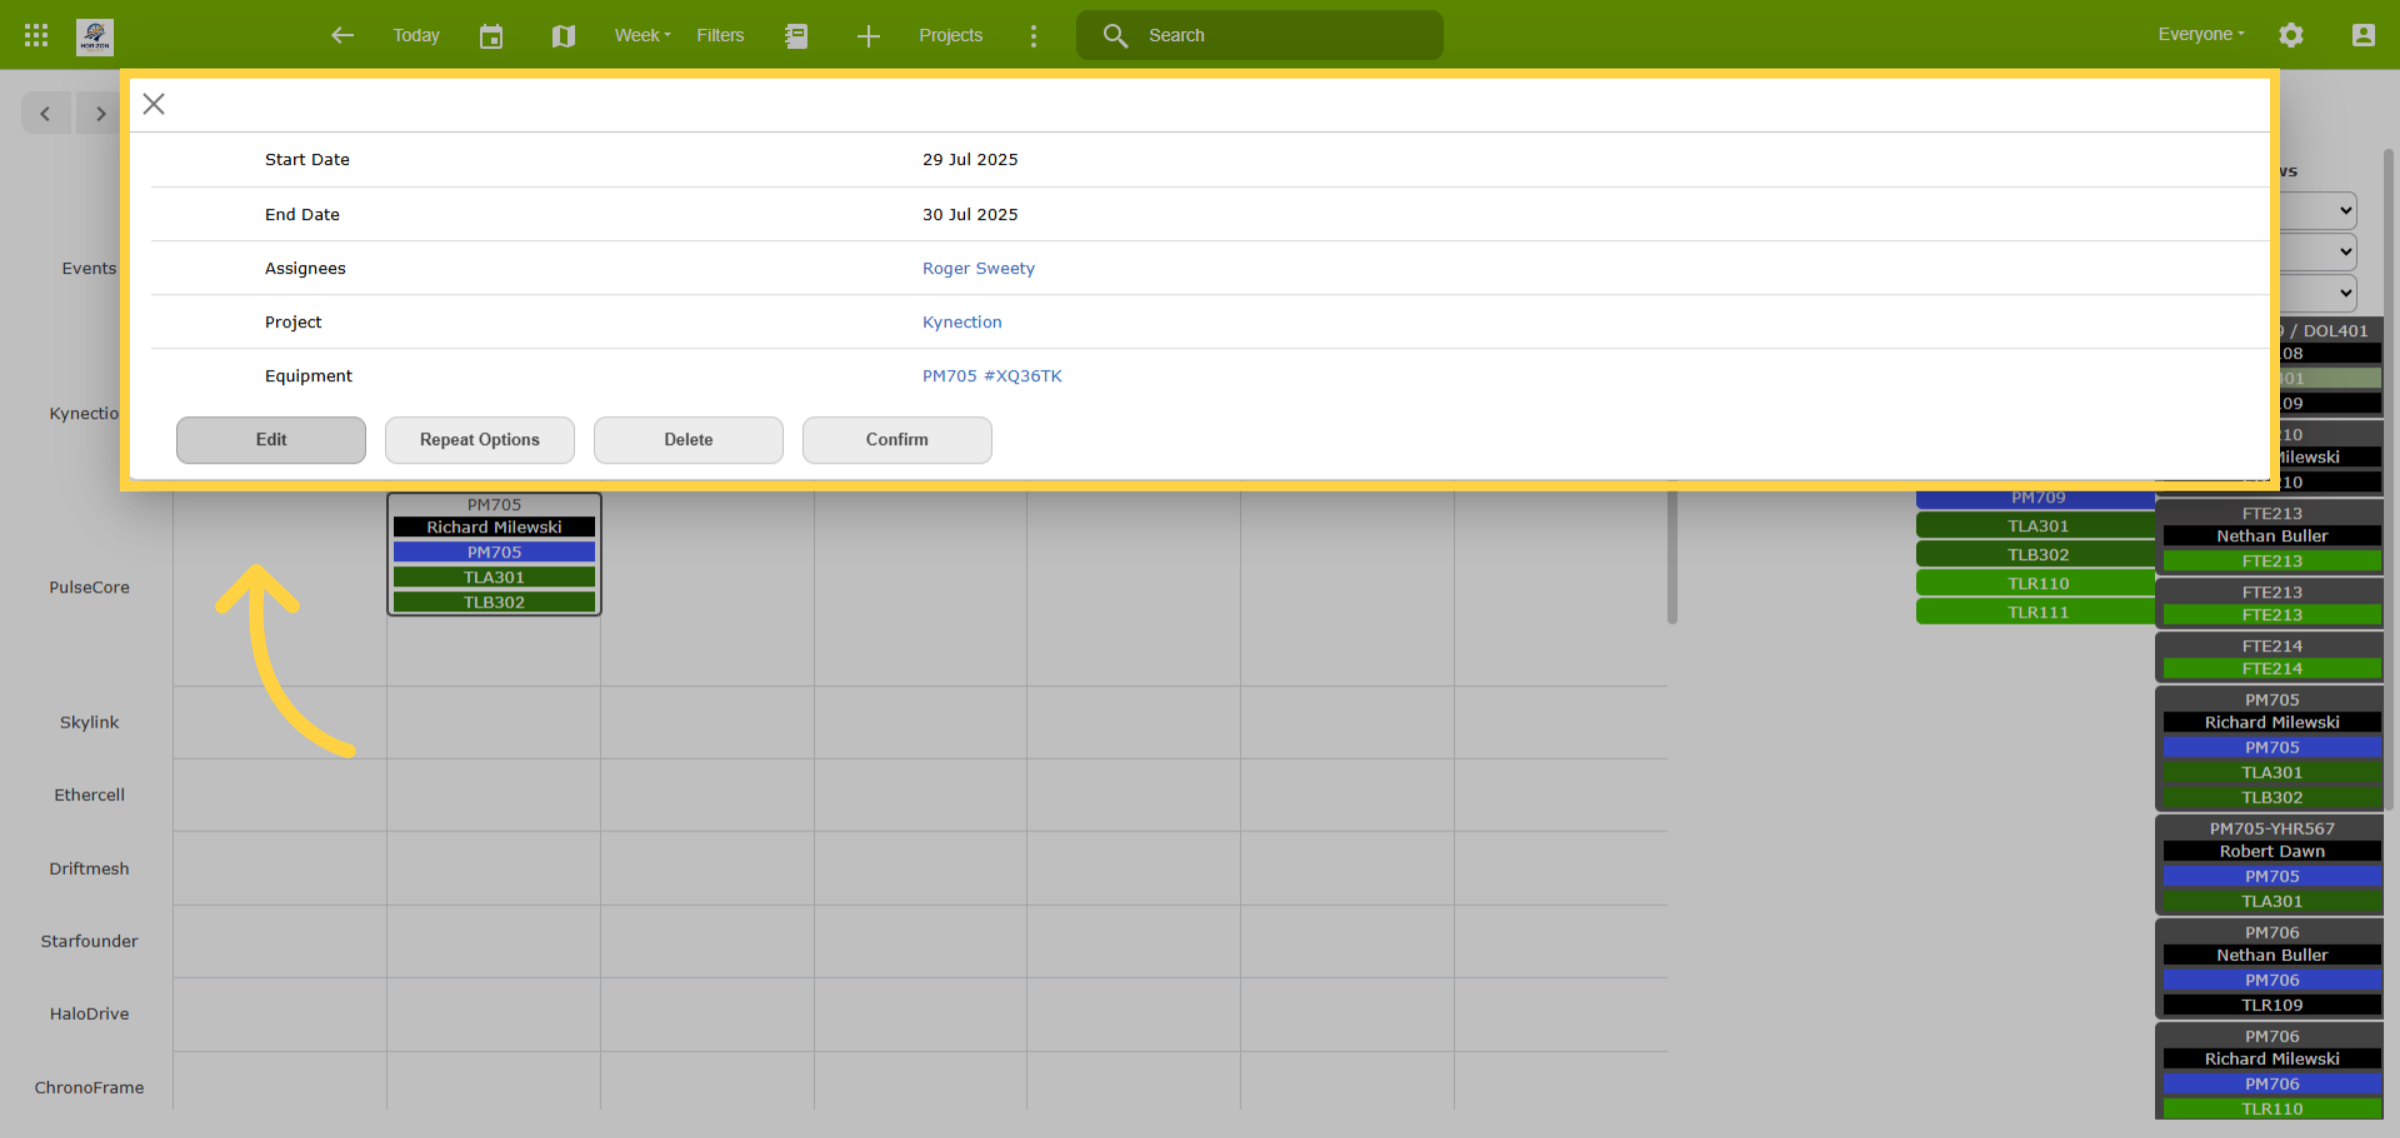Open the Filters menu
The height and width of the screenshot is (1138, 2400).
pyautogui.click(x=720, y=35)
